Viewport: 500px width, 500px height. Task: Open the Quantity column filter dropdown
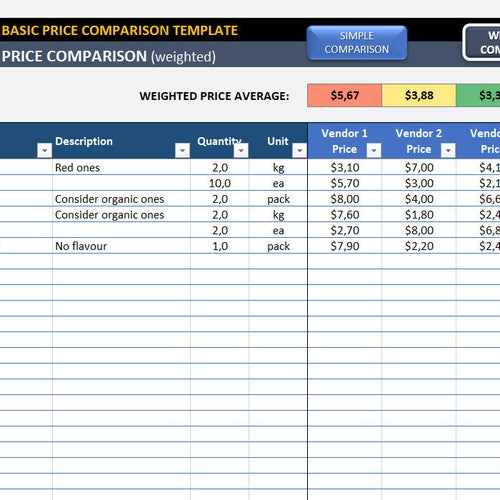point(241,150)
